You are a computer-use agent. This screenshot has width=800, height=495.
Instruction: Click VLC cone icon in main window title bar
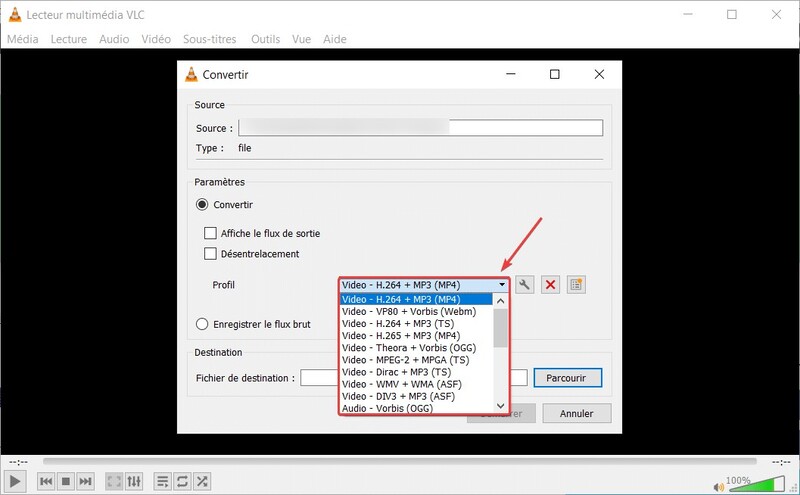point(15,15)
